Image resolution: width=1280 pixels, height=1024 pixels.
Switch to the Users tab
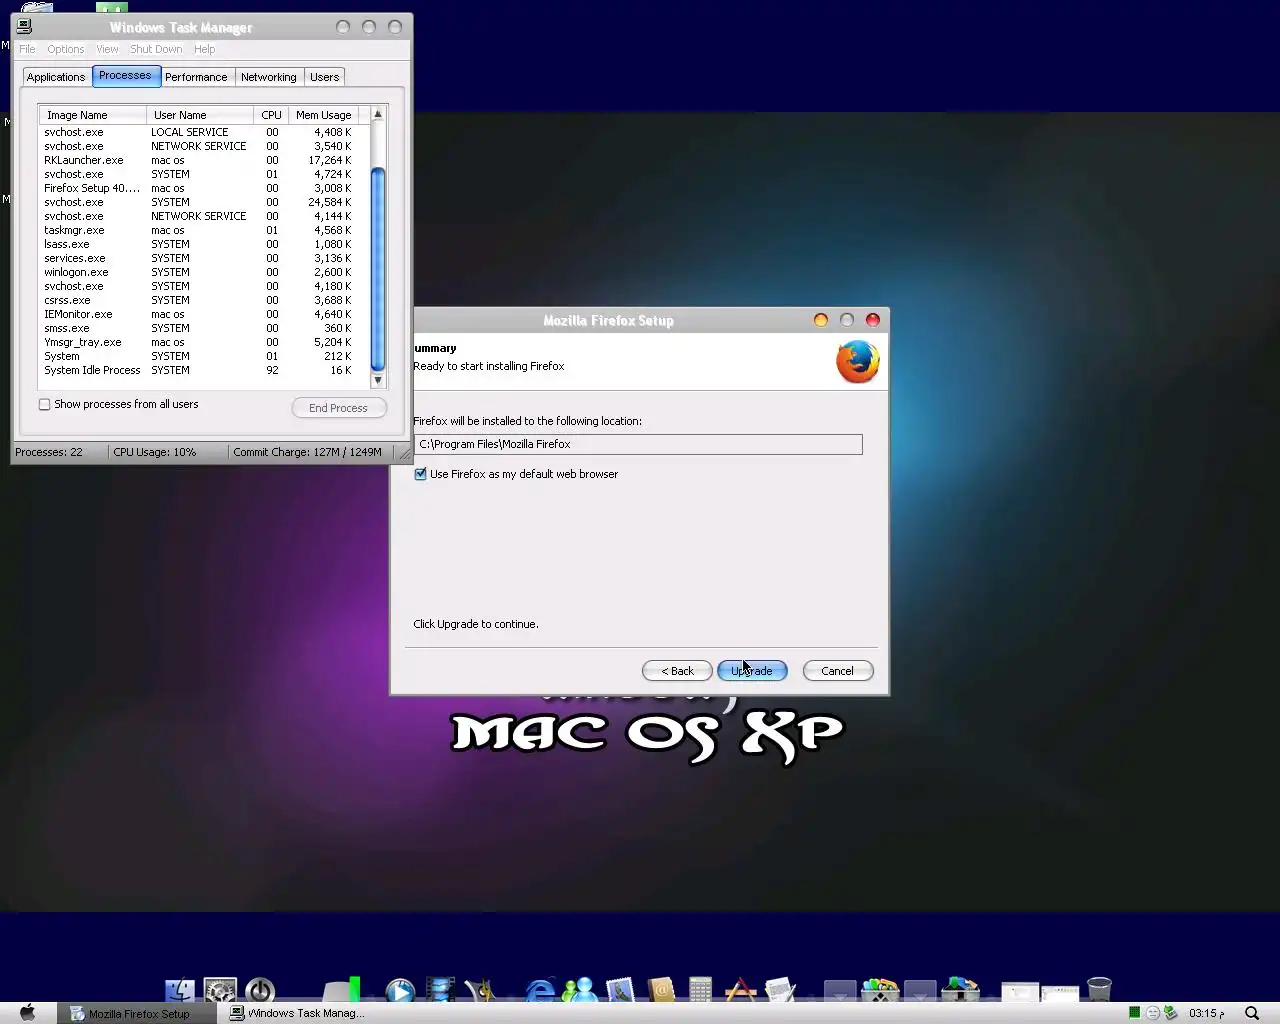[x=324, y=77]
